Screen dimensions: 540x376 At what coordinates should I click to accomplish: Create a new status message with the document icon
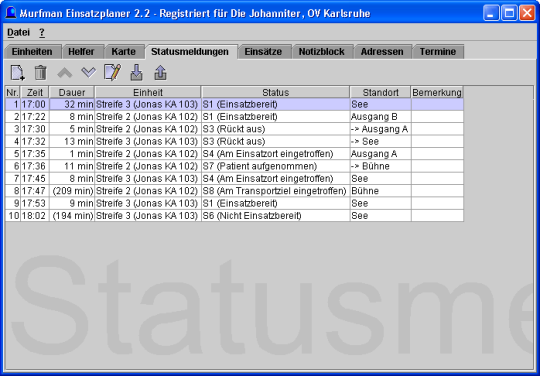pyautogui.click(x=17, y=73)
